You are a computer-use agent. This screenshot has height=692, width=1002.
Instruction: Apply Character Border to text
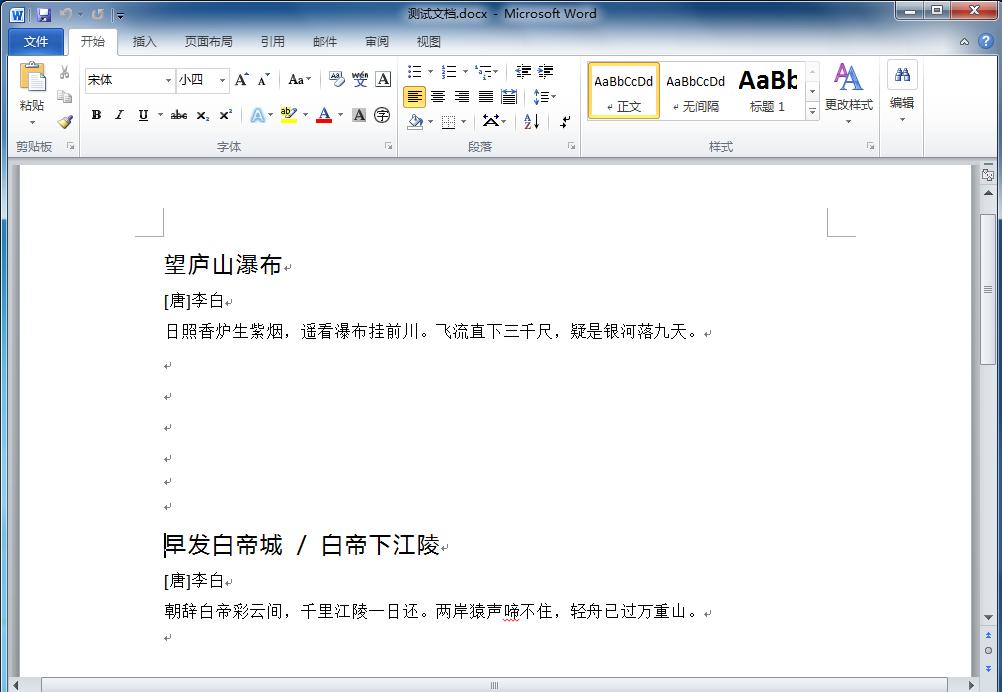click(385, 79)
